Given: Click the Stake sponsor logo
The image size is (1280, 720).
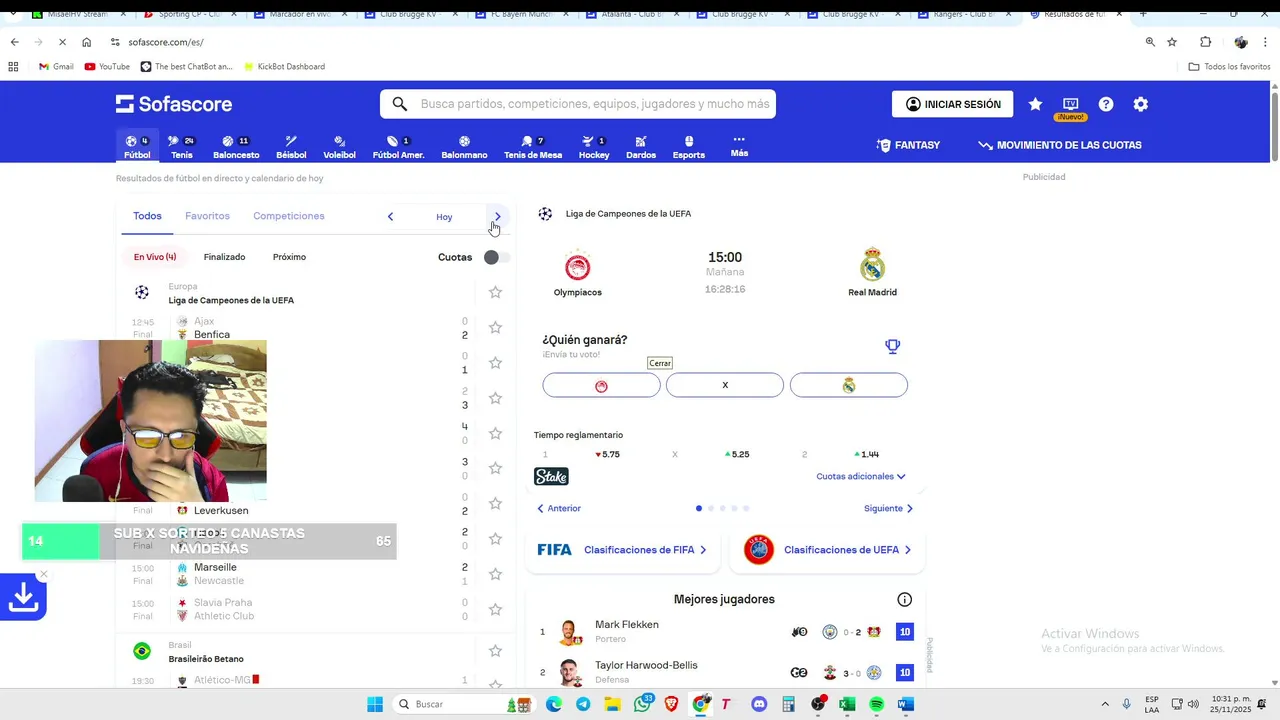Looking at the screenshot, I should 551,477.
